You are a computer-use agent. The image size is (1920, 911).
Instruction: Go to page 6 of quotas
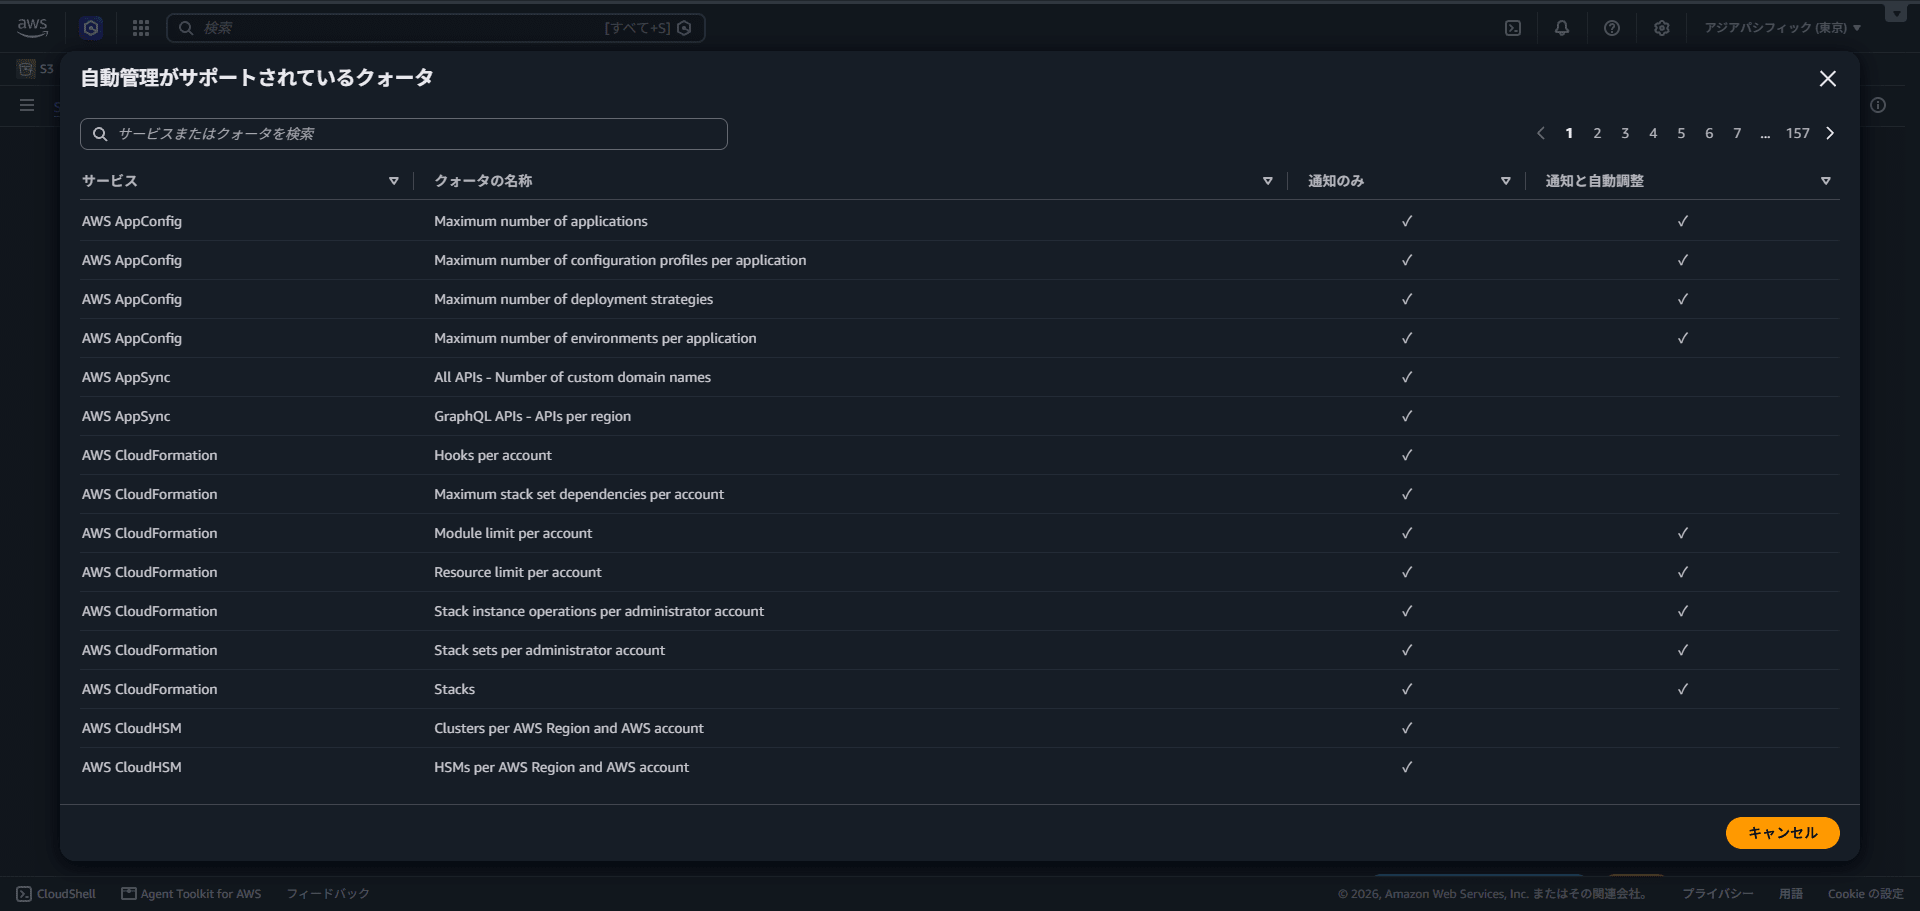(x=1709, y=133)
